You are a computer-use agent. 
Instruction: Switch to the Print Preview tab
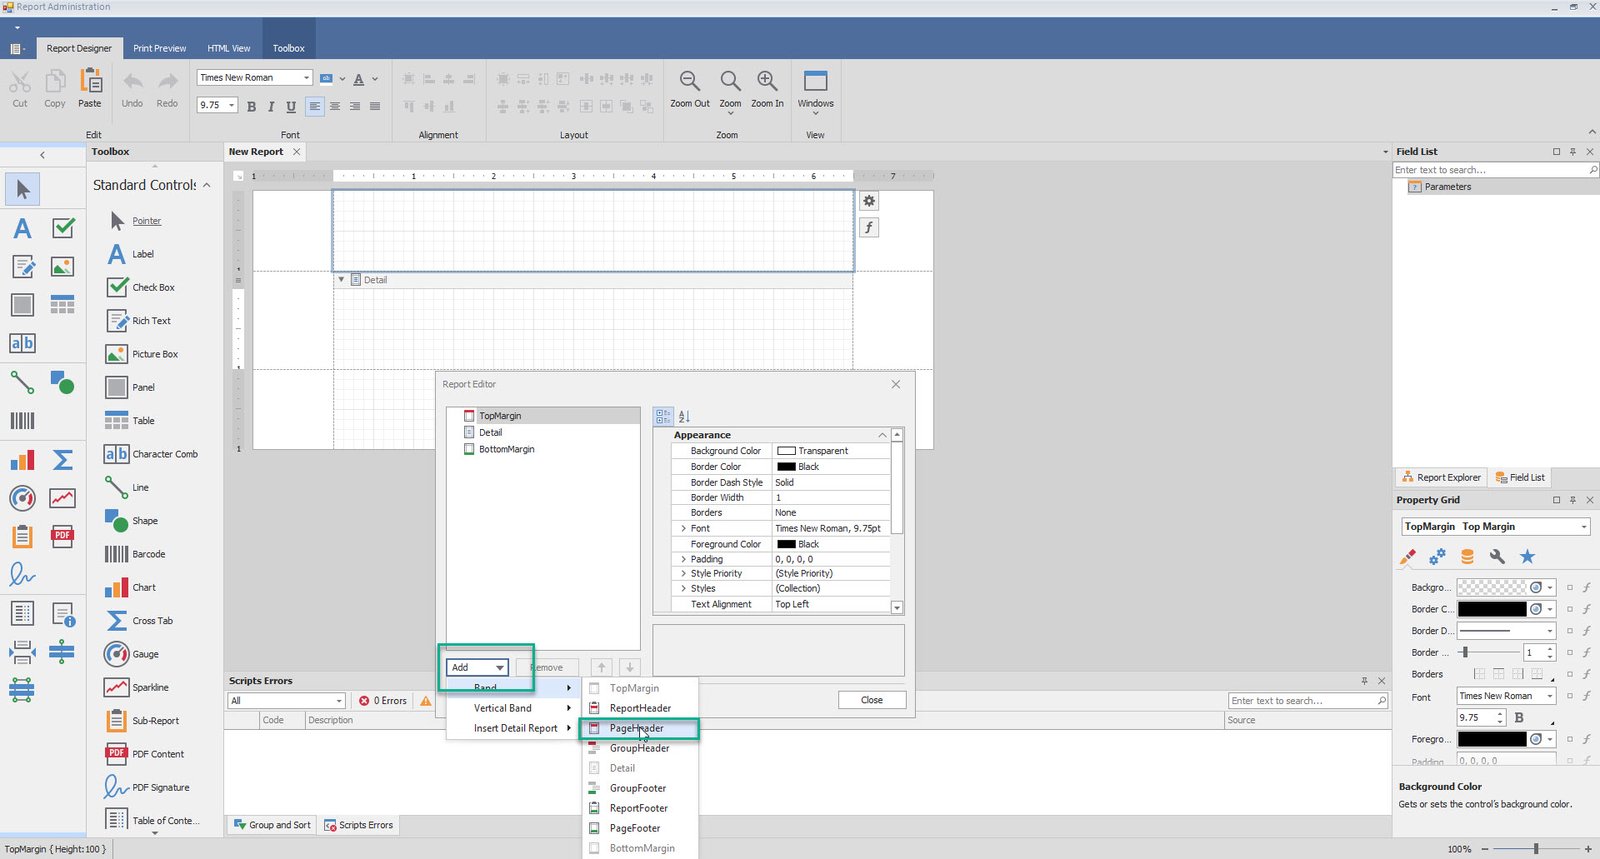[x=159, y=48]
